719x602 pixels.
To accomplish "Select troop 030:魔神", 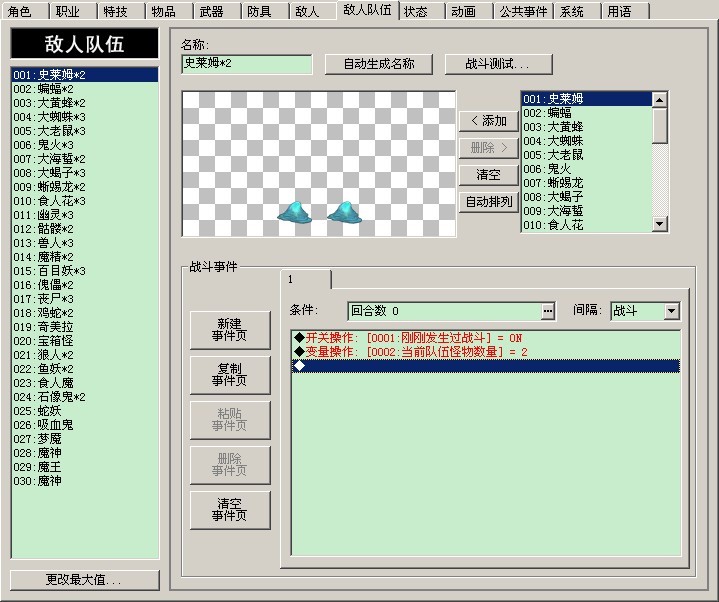I will coord(85,481).
